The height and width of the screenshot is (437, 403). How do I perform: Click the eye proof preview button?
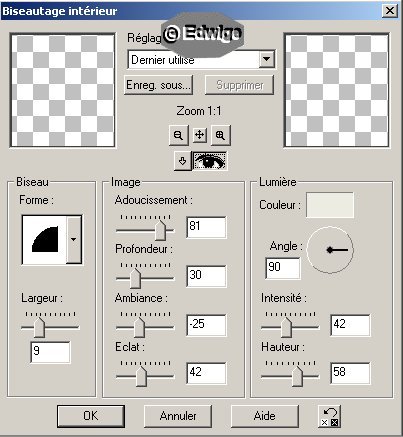[x=210, y=161]
